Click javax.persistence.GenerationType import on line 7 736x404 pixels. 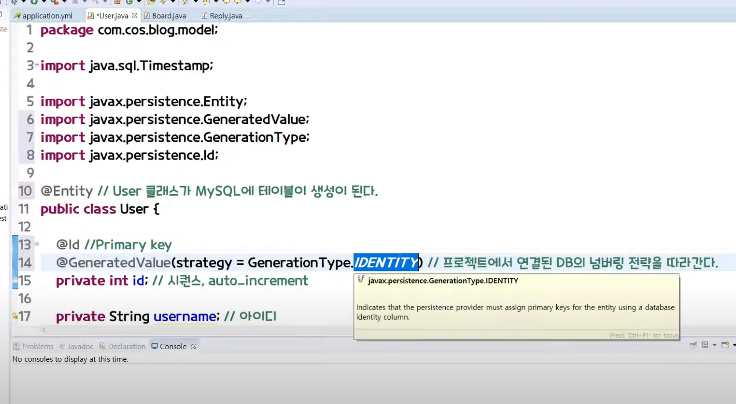click(175, 137)
